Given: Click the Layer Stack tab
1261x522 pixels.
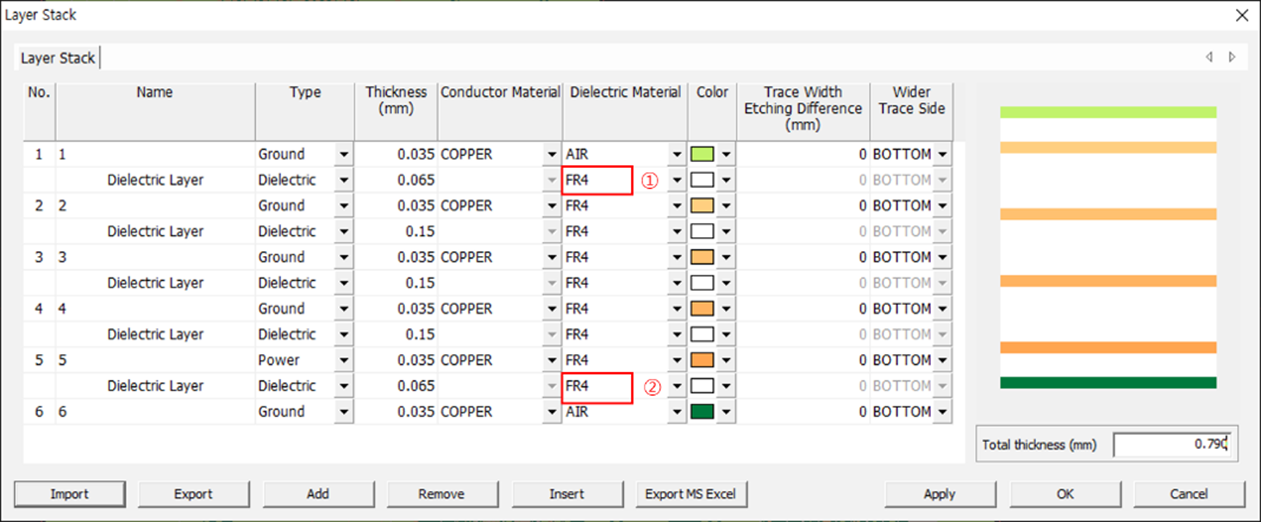Looking at the screenshot, I should click(x=58, y=58).
